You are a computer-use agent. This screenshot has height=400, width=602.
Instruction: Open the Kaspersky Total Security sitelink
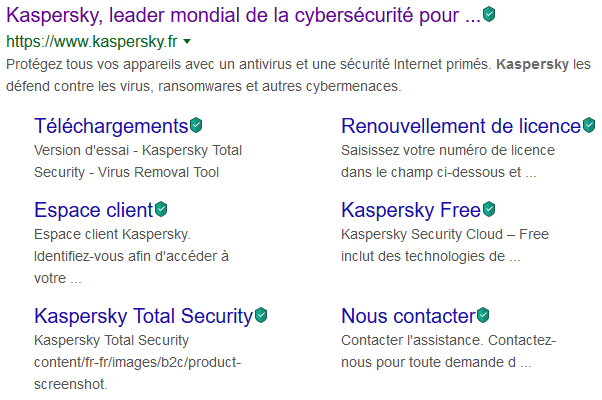[x=143, y=317]
